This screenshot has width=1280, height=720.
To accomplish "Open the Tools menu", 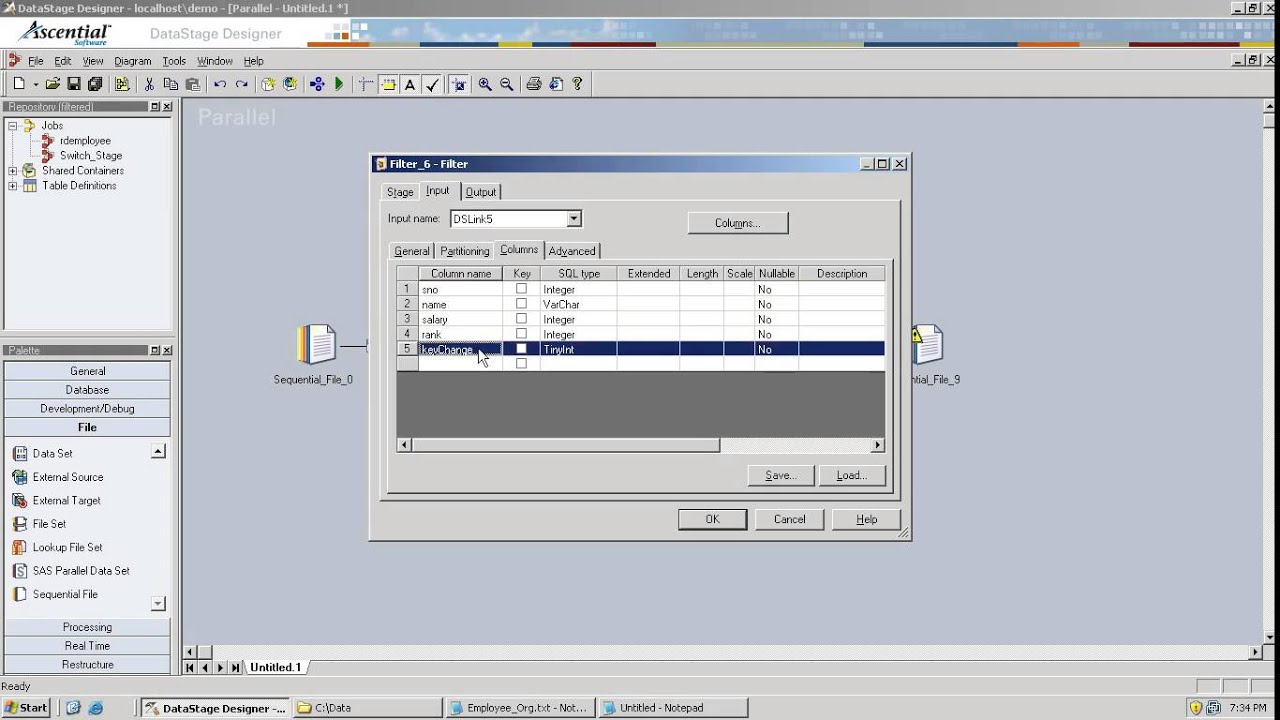I will point(174,61).
